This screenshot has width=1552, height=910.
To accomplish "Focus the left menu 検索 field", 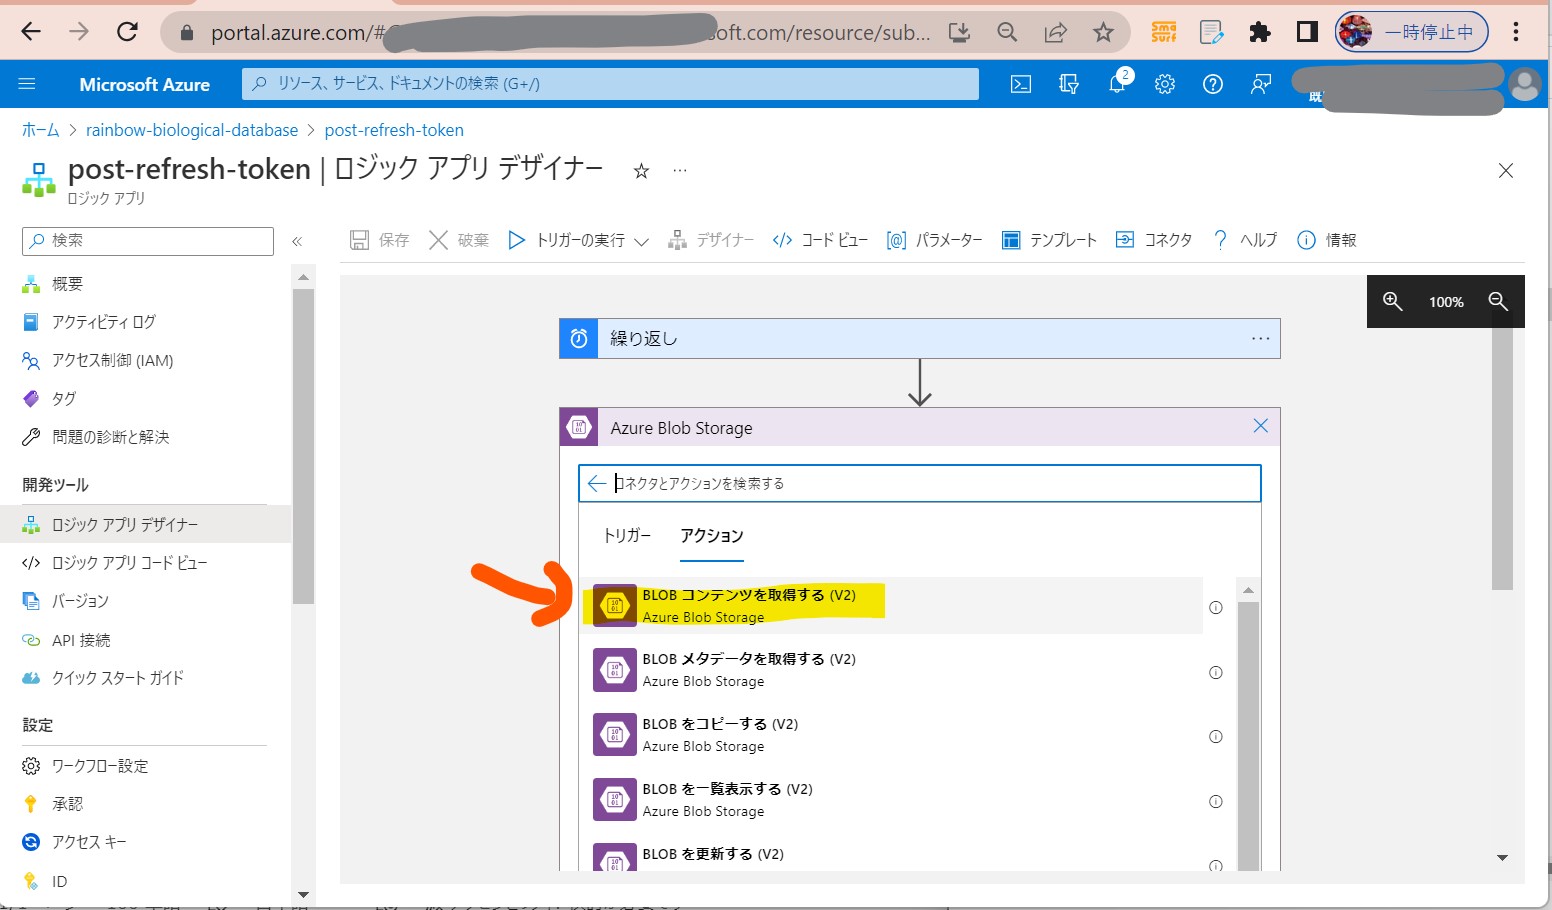I will (x=148, y=241).
